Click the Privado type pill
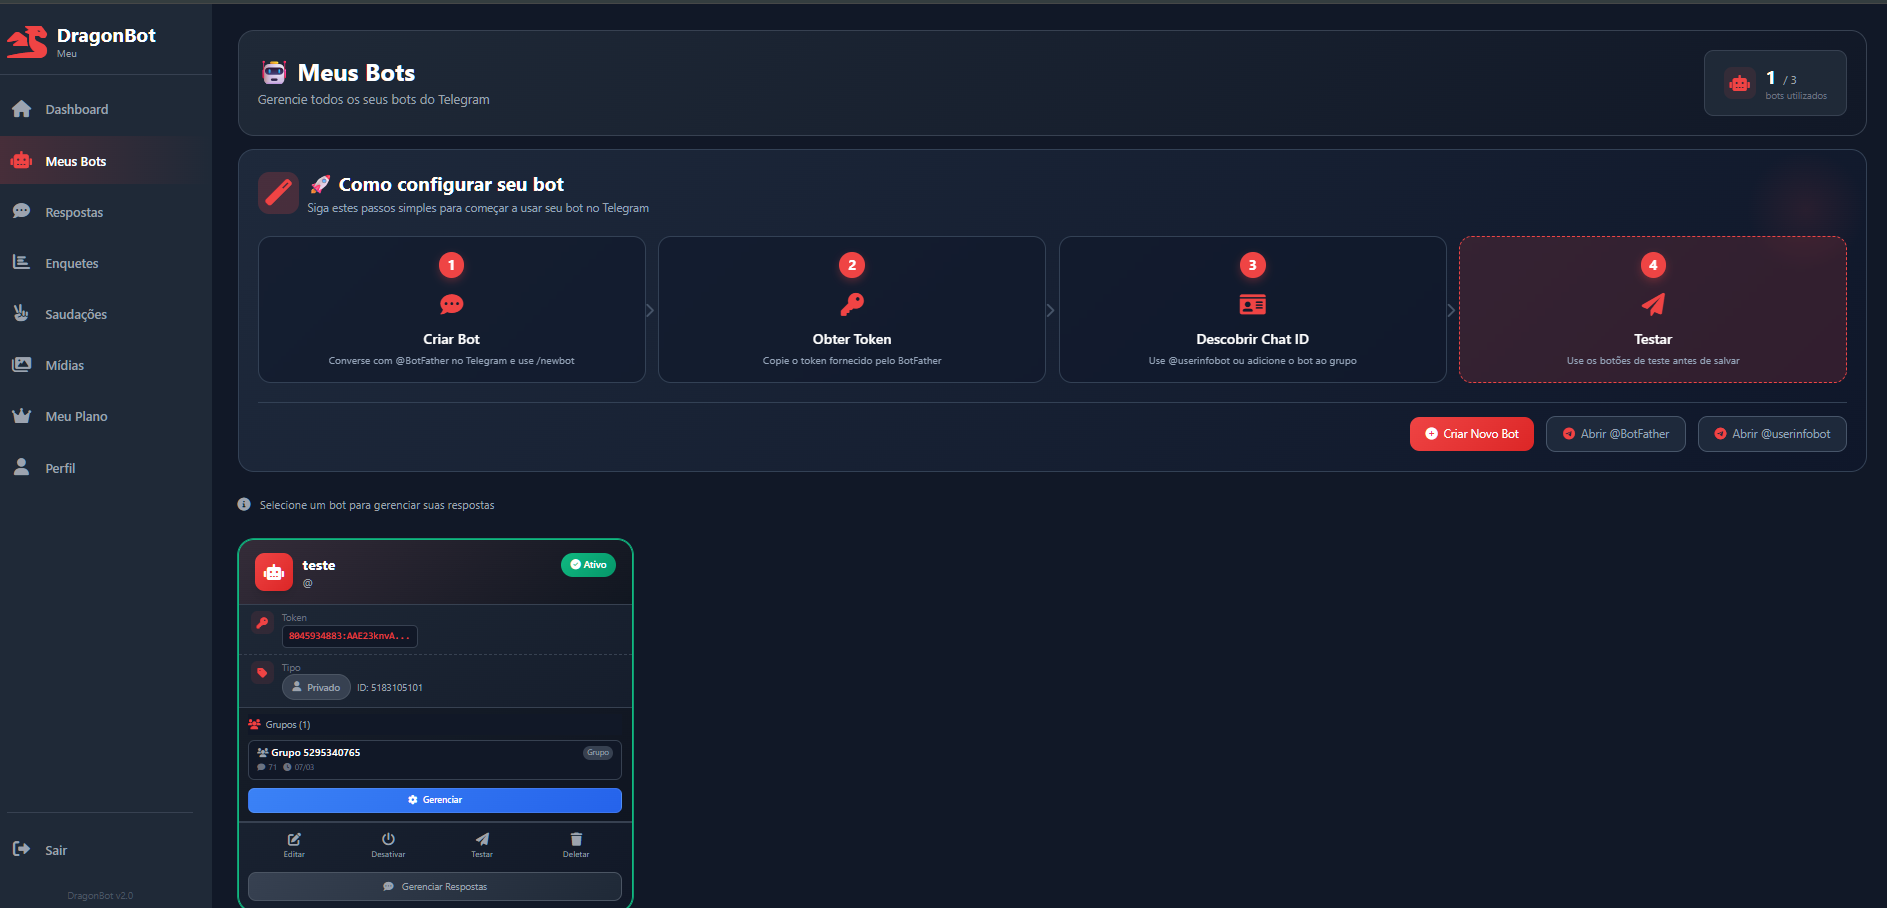The image size is (1887, 908). click(315, 687)
